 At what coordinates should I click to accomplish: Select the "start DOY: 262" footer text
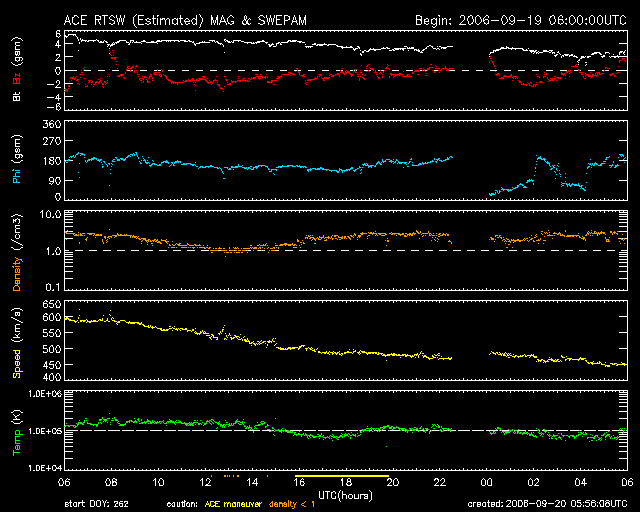[x=96, y=504]
